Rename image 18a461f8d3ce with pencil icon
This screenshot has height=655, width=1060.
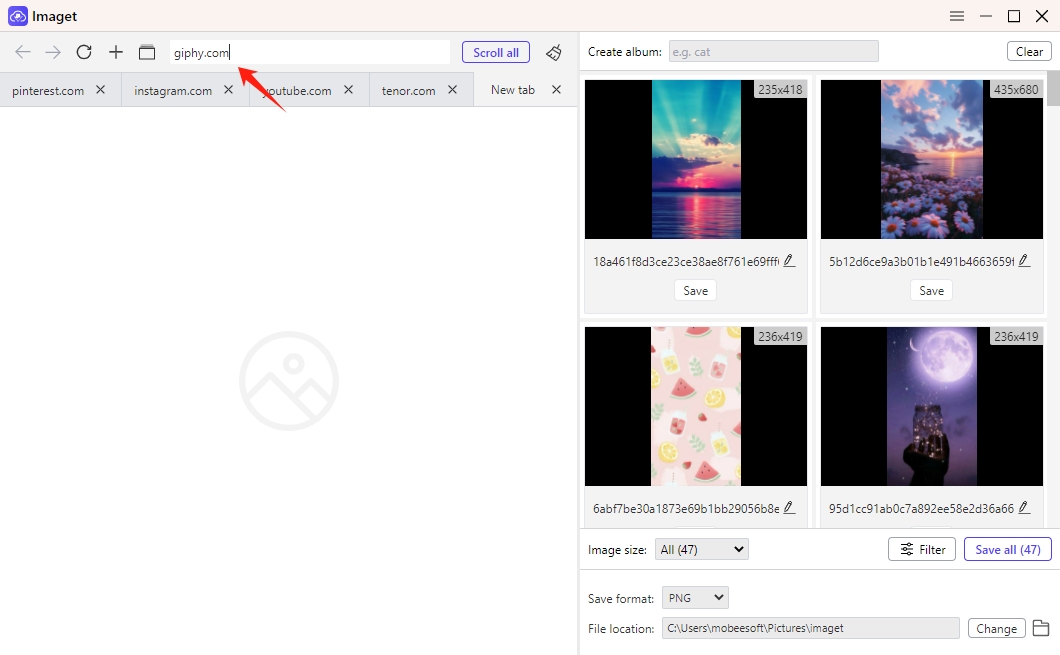[x=789, y=261]
